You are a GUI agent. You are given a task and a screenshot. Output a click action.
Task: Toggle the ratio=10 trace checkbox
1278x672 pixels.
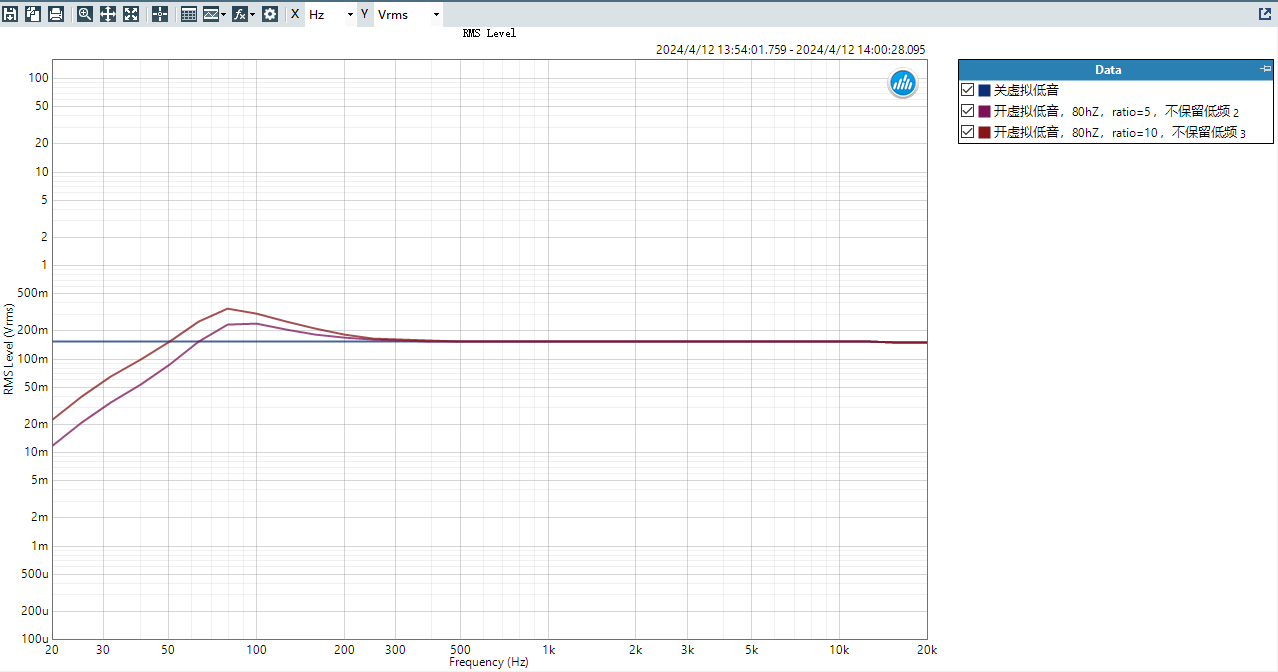967,132
